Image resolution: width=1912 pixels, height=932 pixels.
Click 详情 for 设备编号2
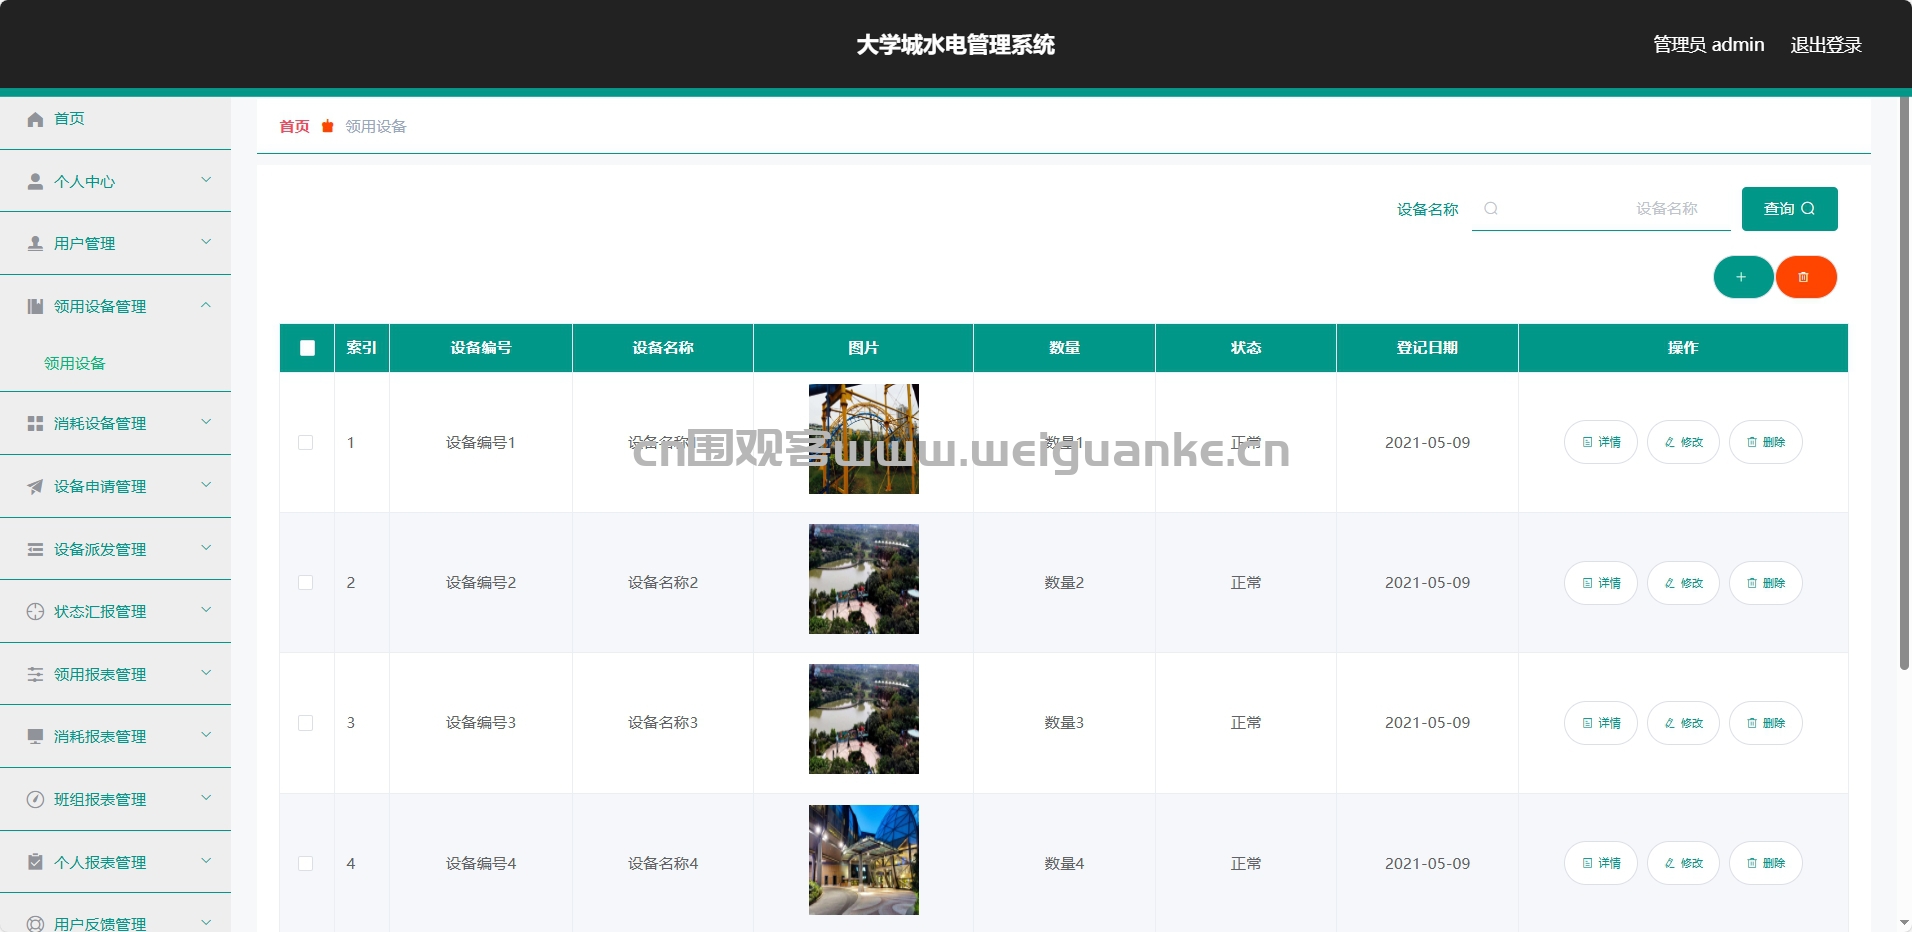pos(1601,583)
